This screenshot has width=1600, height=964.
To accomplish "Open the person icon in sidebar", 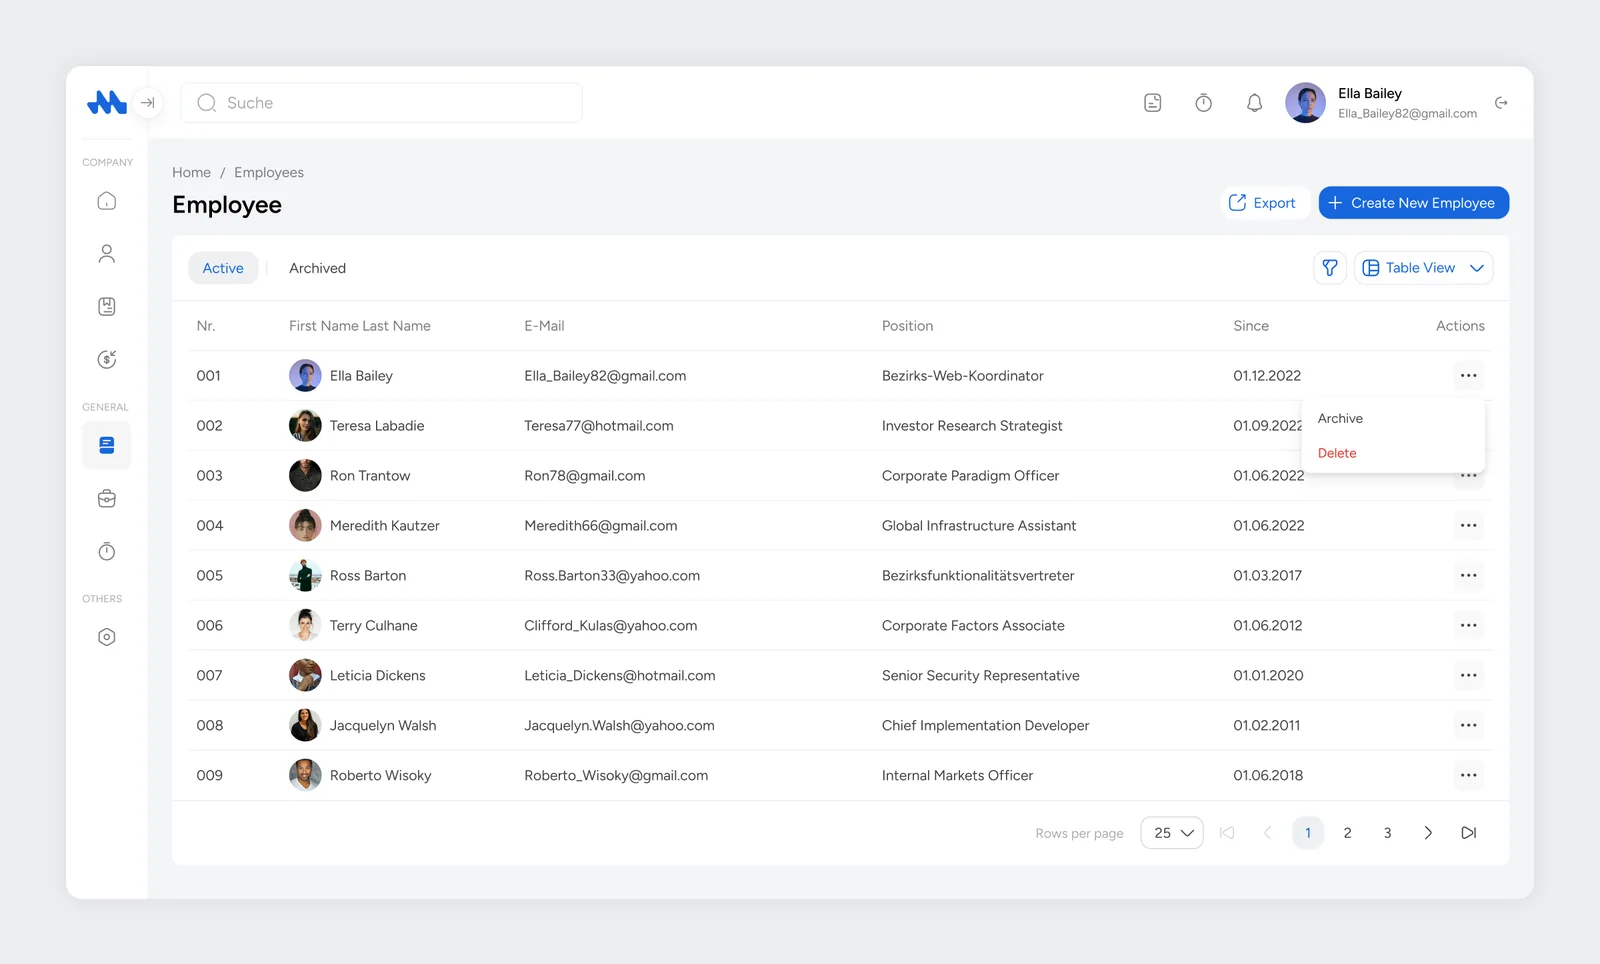I will pyautogui.click(x=107, y=254).
